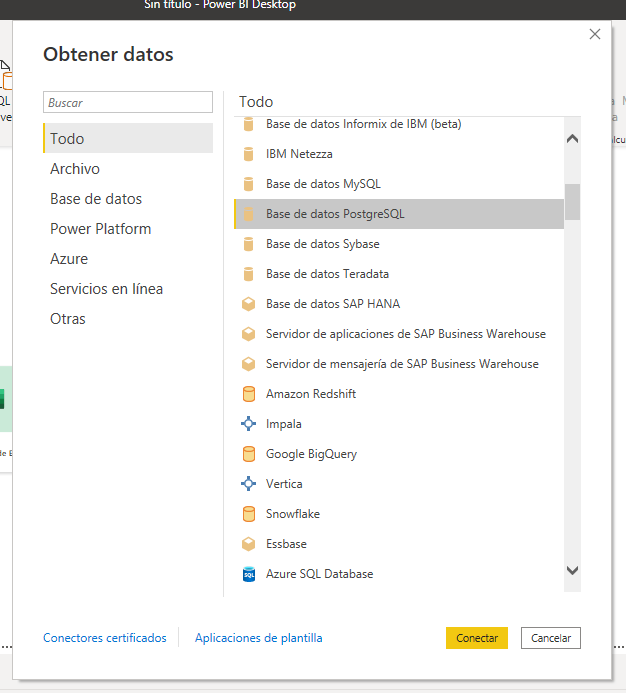Click the Amazon Redshift icon
Image resolution: width=626 pixels, height=693 pixels.
tap(249, 394)
